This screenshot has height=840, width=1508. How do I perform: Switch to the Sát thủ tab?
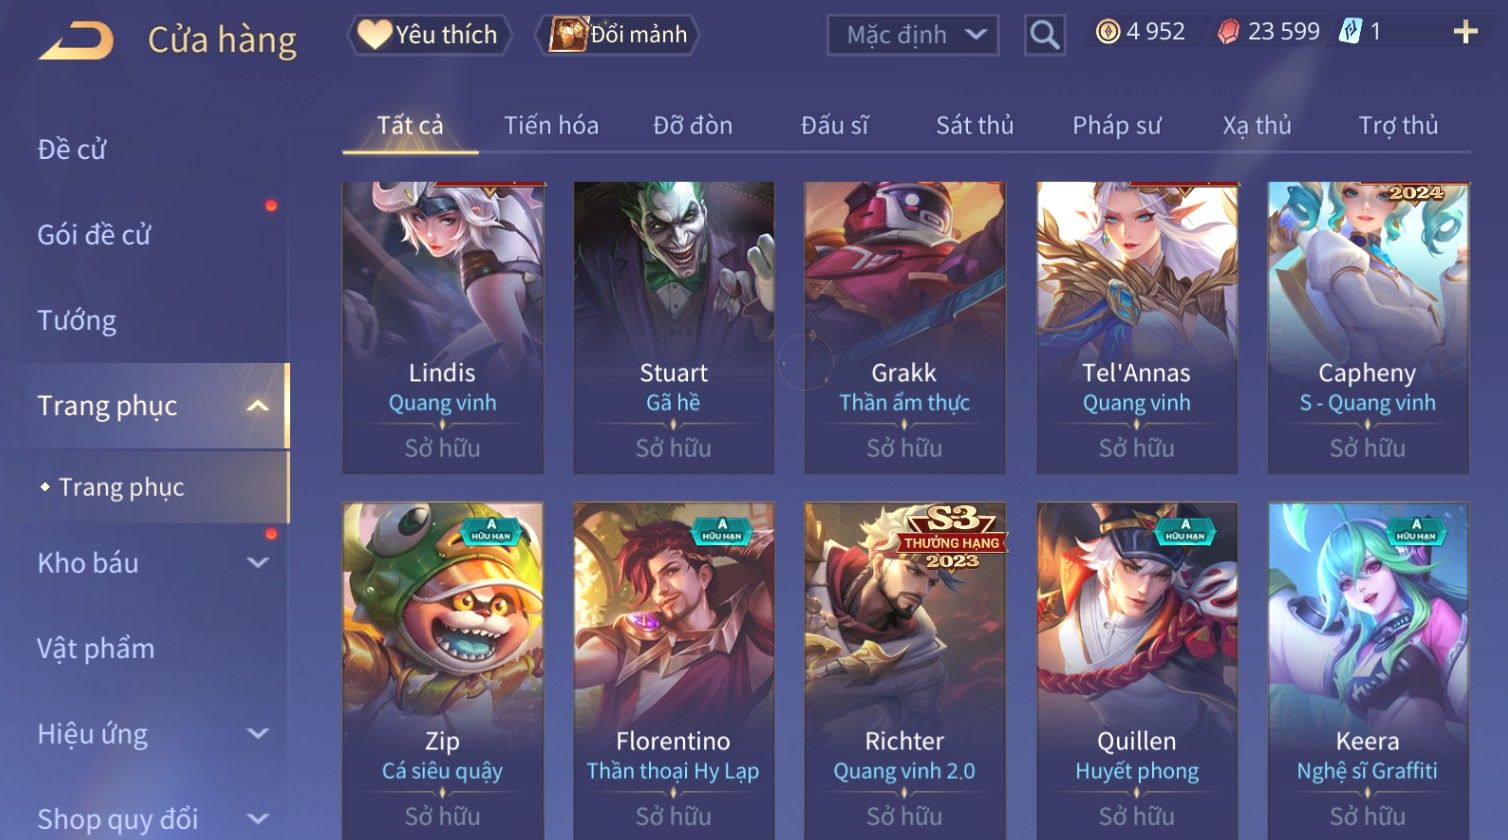pyautogui.click(x=975, y=125)
